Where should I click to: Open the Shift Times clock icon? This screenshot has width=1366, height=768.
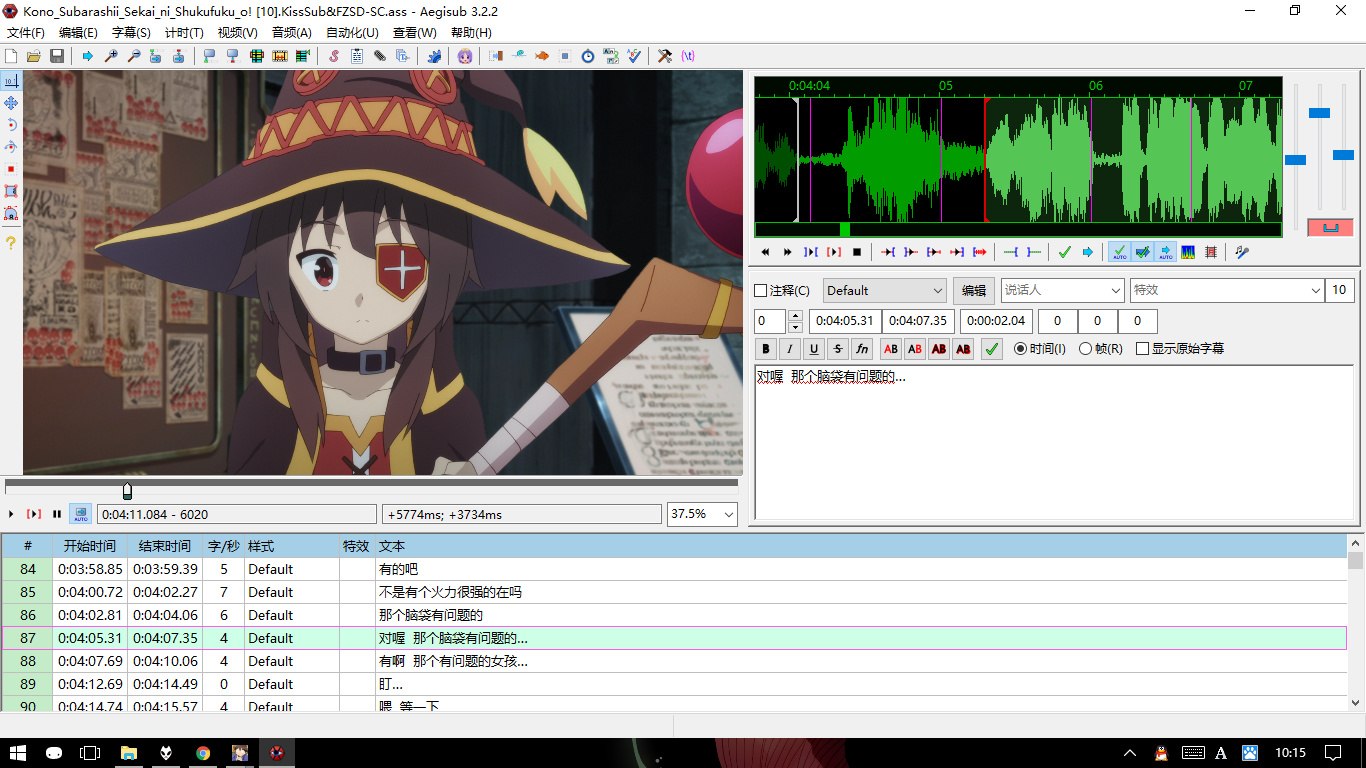588,56
